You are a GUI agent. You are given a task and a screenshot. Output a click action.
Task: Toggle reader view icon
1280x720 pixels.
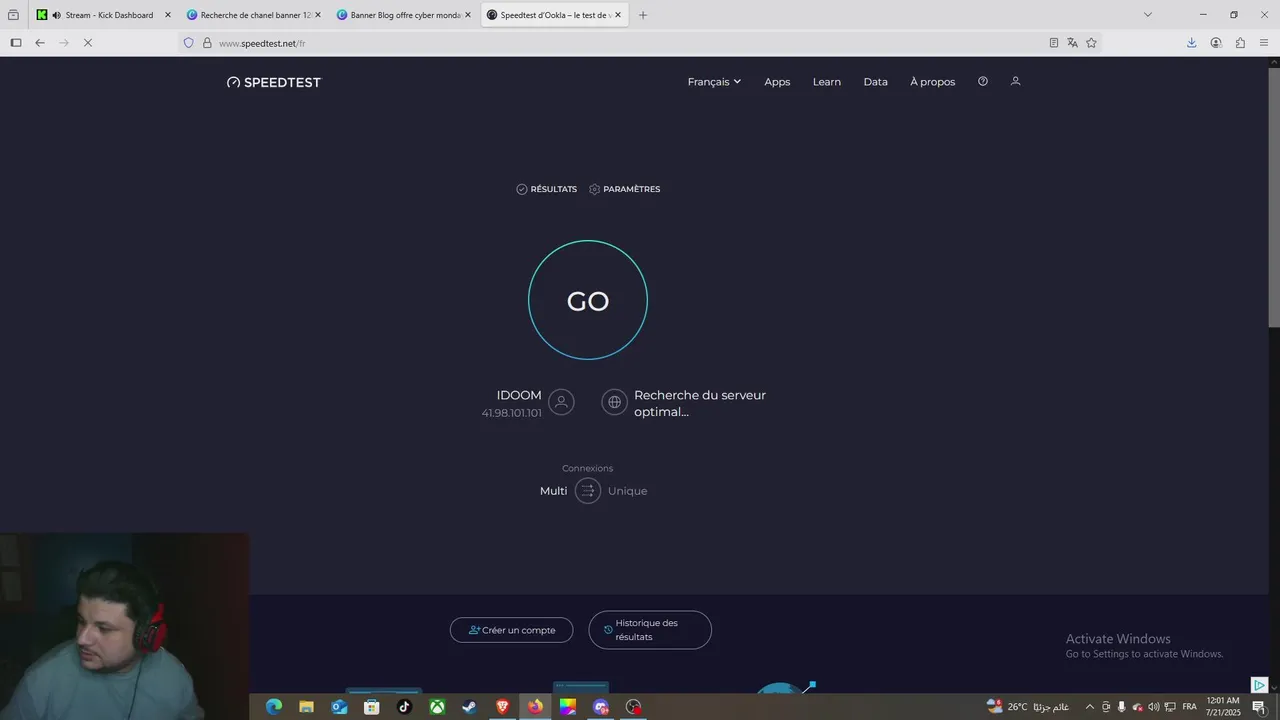1054,43
